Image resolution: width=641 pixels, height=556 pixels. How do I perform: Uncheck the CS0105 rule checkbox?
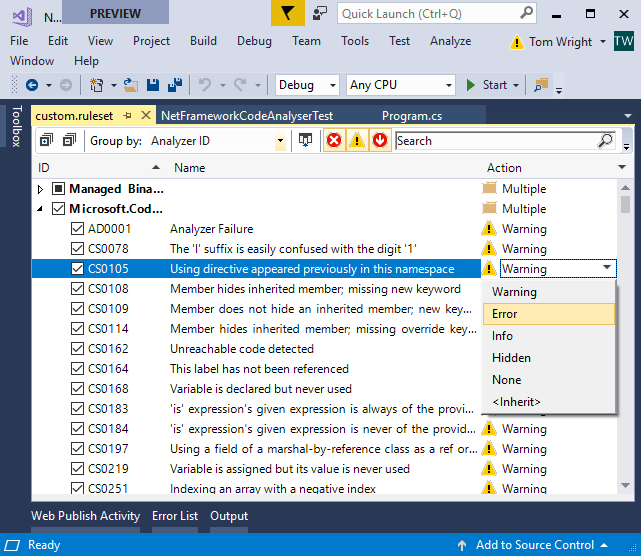77,269
